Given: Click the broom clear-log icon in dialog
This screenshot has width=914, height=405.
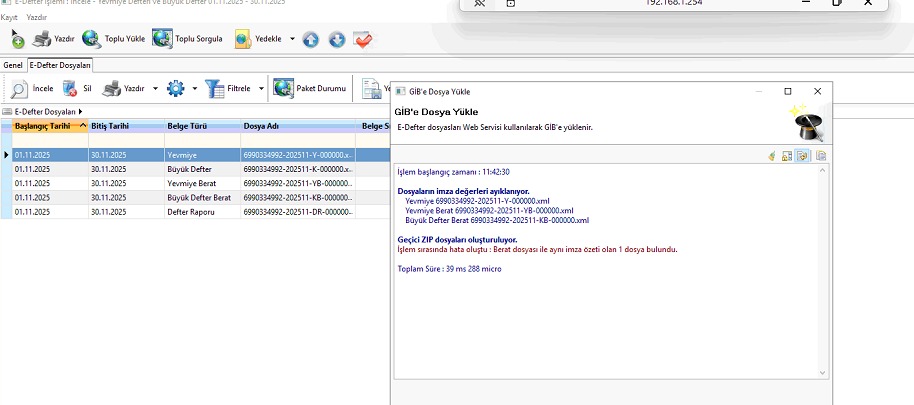Looking at the screenshot, I should tap(772, 155).
